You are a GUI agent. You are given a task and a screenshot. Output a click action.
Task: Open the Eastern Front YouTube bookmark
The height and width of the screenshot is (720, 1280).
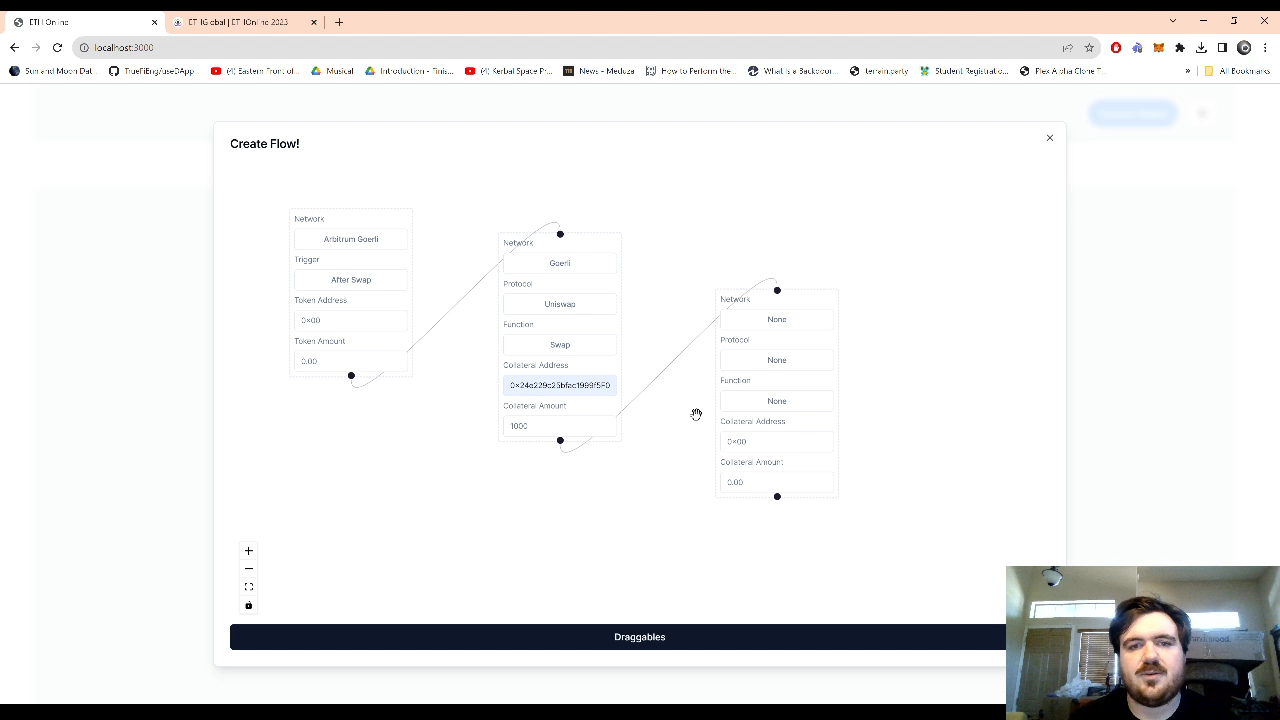[x=255, y=71]
